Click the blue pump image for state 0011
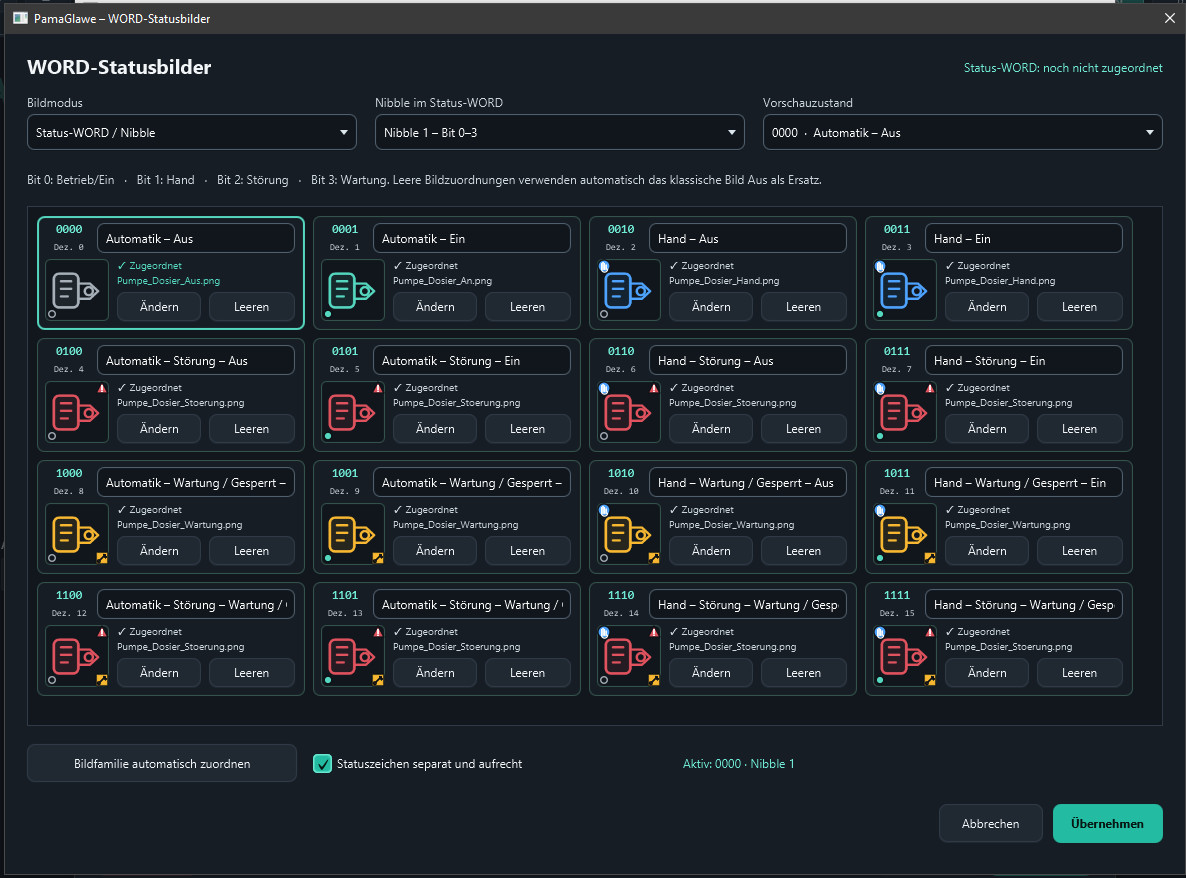The height and width of the screenshot is (878, 1186). click(x=905, y=290)
